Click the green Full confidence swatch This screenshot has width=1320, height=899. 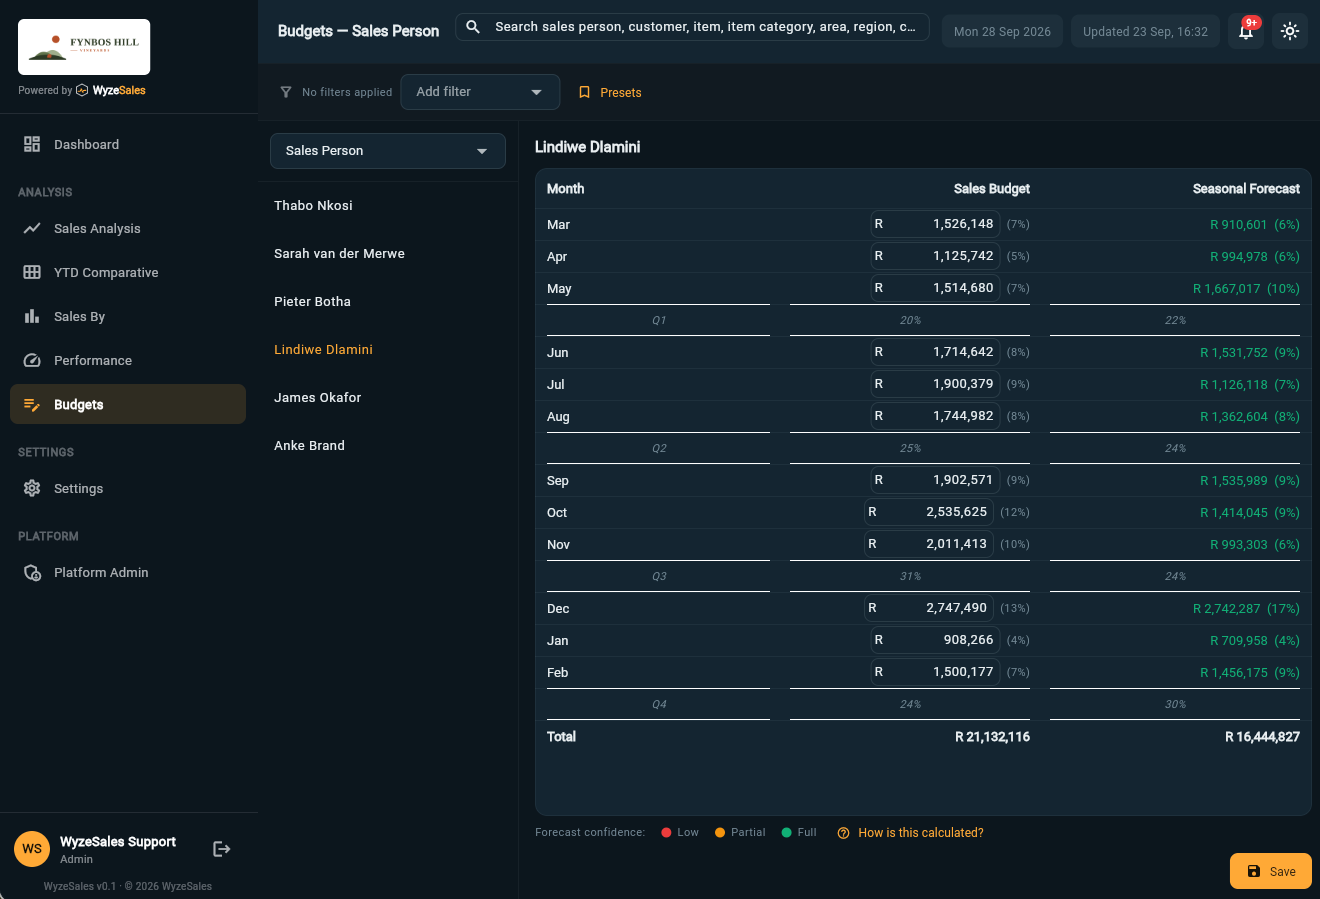pyautogui.click(x=787, y=833)
